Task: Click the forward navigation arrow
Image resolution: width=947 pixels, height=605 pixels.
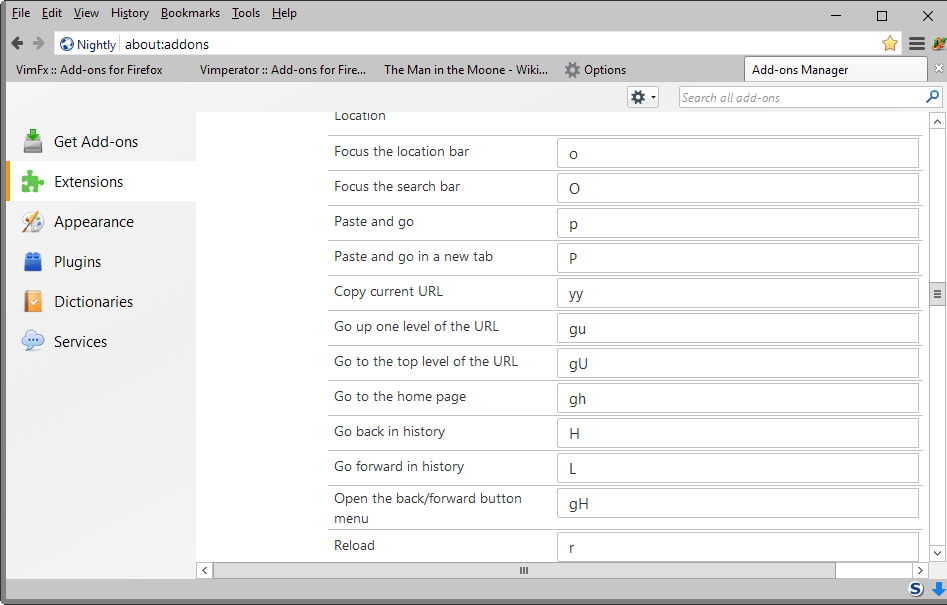Action: (x=39, y=43)
